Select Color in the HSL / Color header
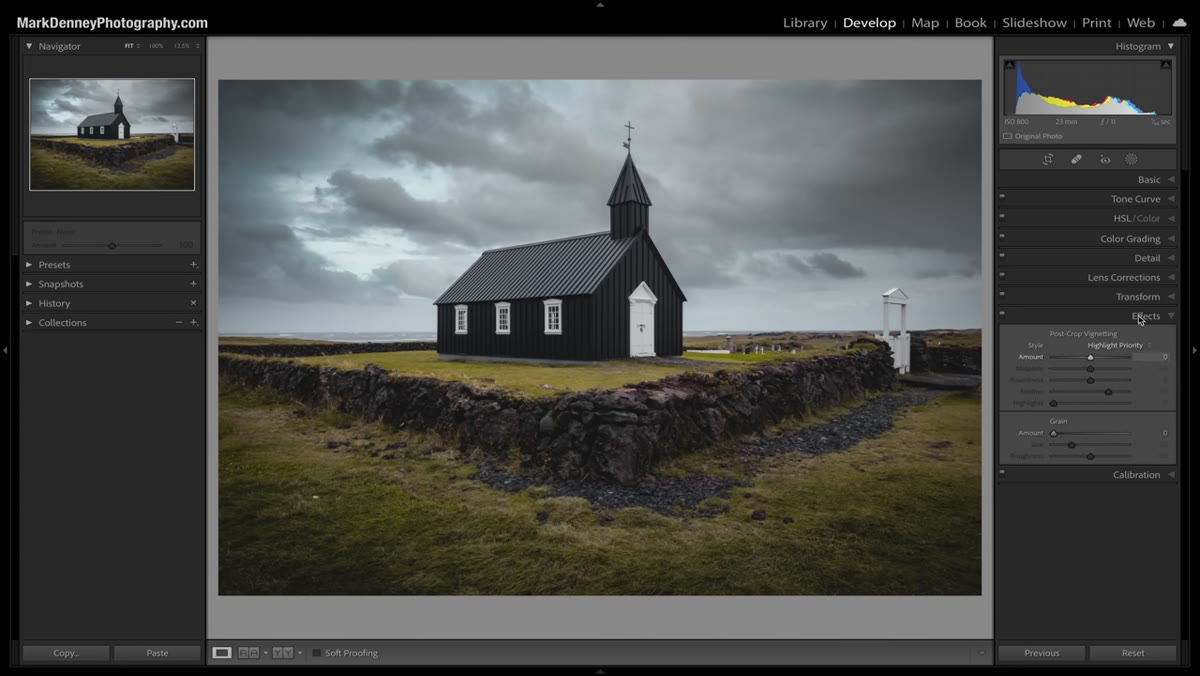This screenshot has height=676, width=1200. click(1149, 218)
